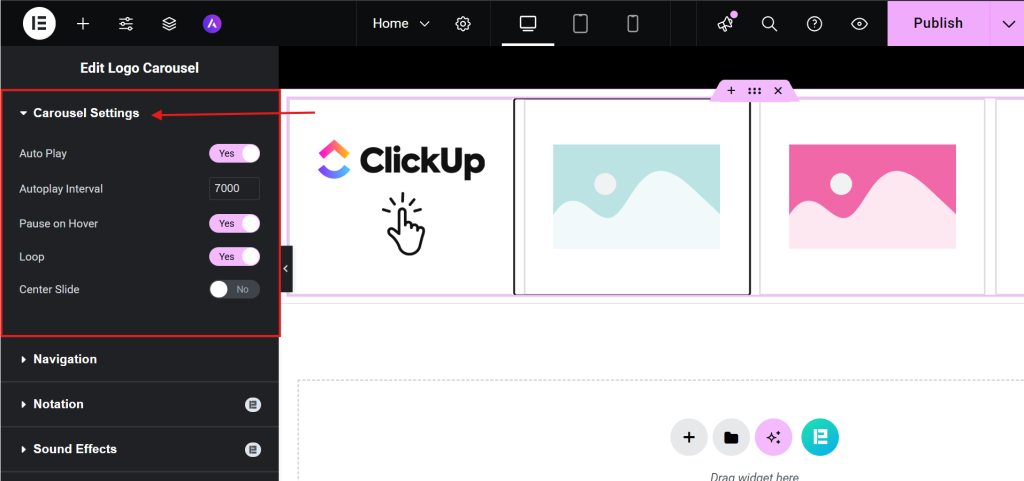Click the Elementor logo menu icon
This screenshot has height=481, width=1024.
[39, 23]
